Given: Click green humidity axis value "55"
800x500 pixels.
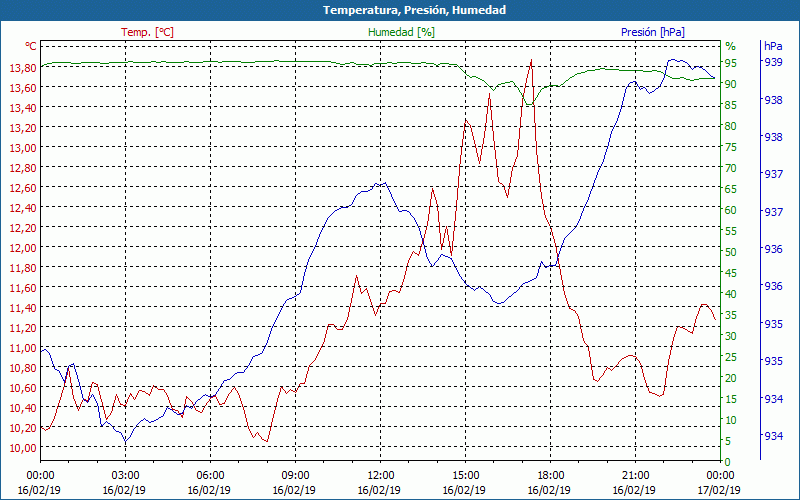Looking at the screenshot, I should (x=731, y=231).
